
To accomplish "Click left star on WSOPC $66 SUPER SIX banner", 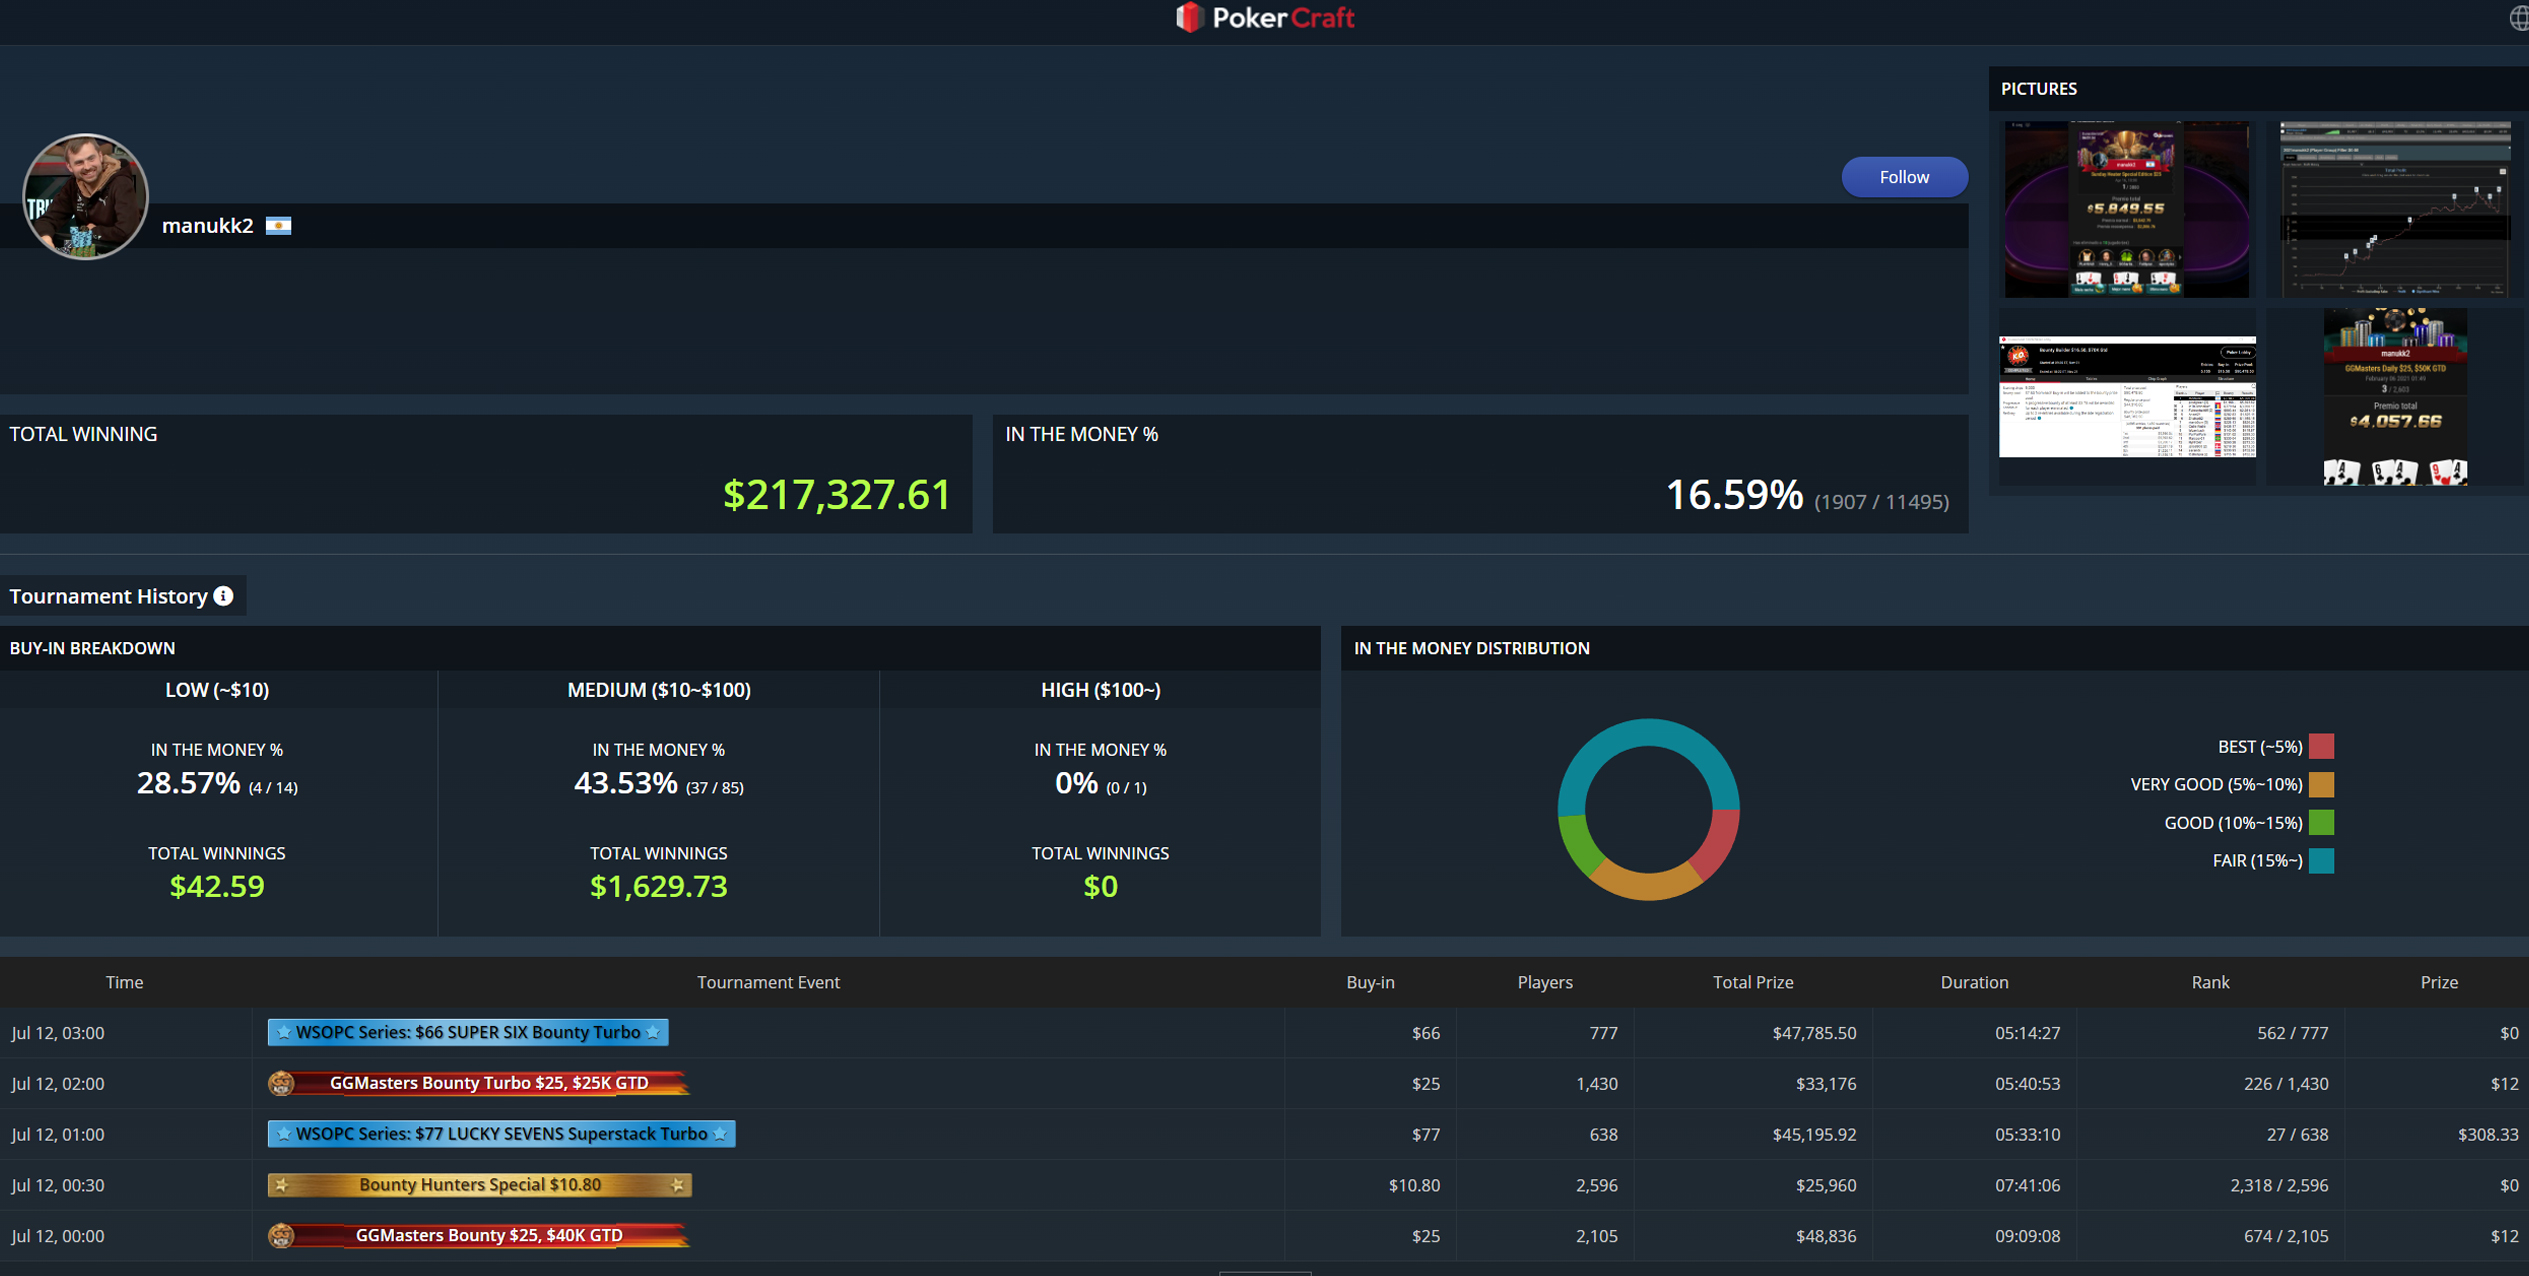I will [284, 1032].
